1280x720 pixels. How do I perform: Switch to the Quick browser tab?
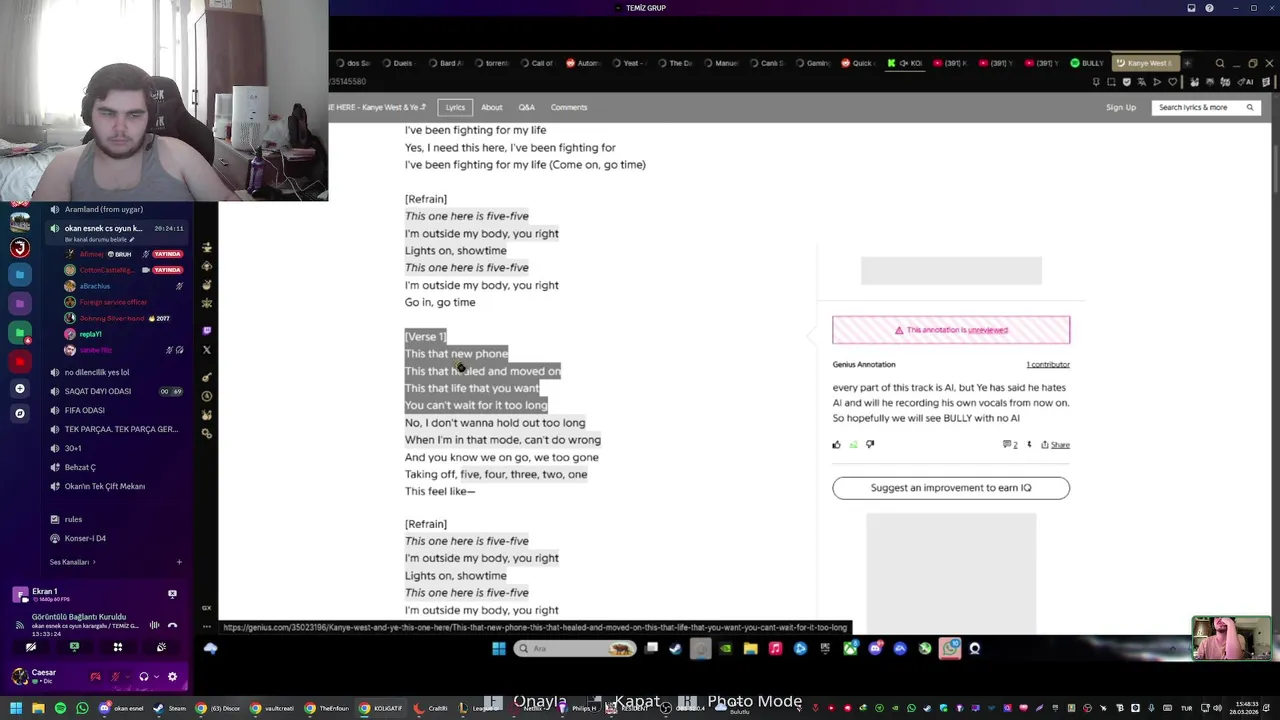(857, 63)
